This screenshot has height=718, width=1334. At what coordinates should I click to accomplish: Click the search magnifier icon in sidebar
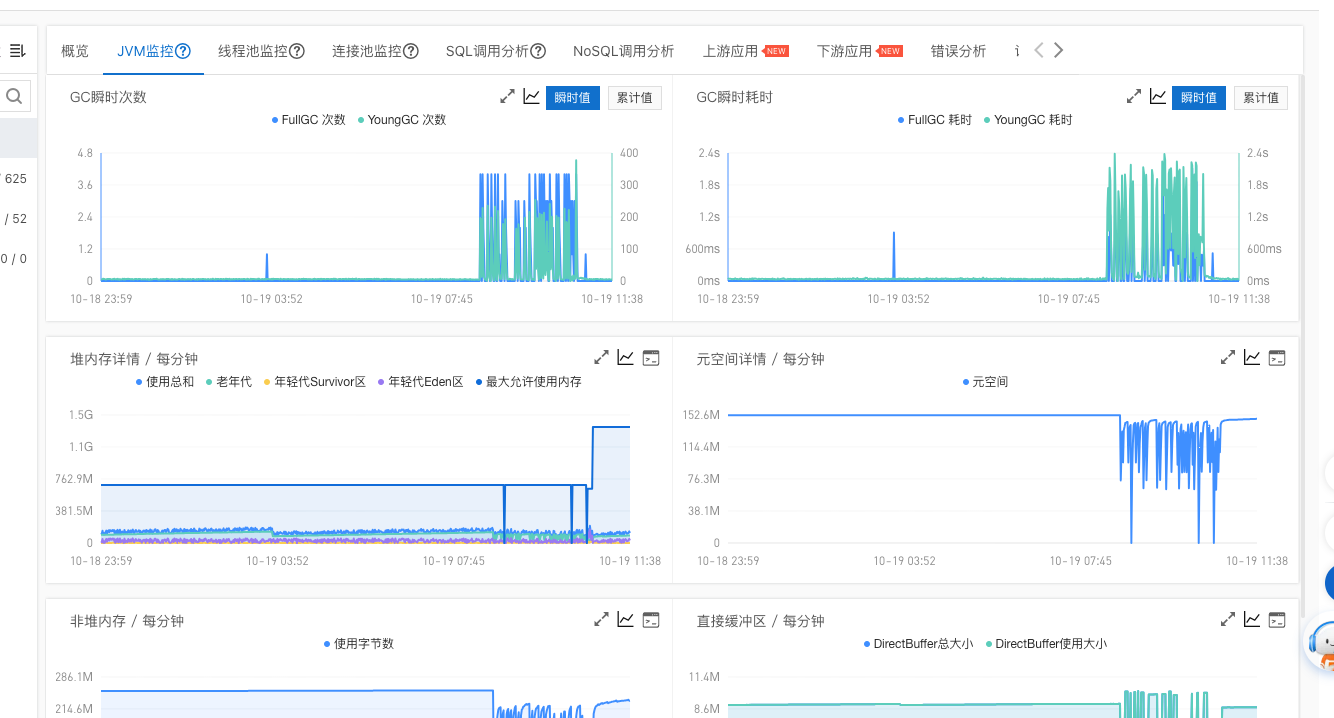pos(15,96)
